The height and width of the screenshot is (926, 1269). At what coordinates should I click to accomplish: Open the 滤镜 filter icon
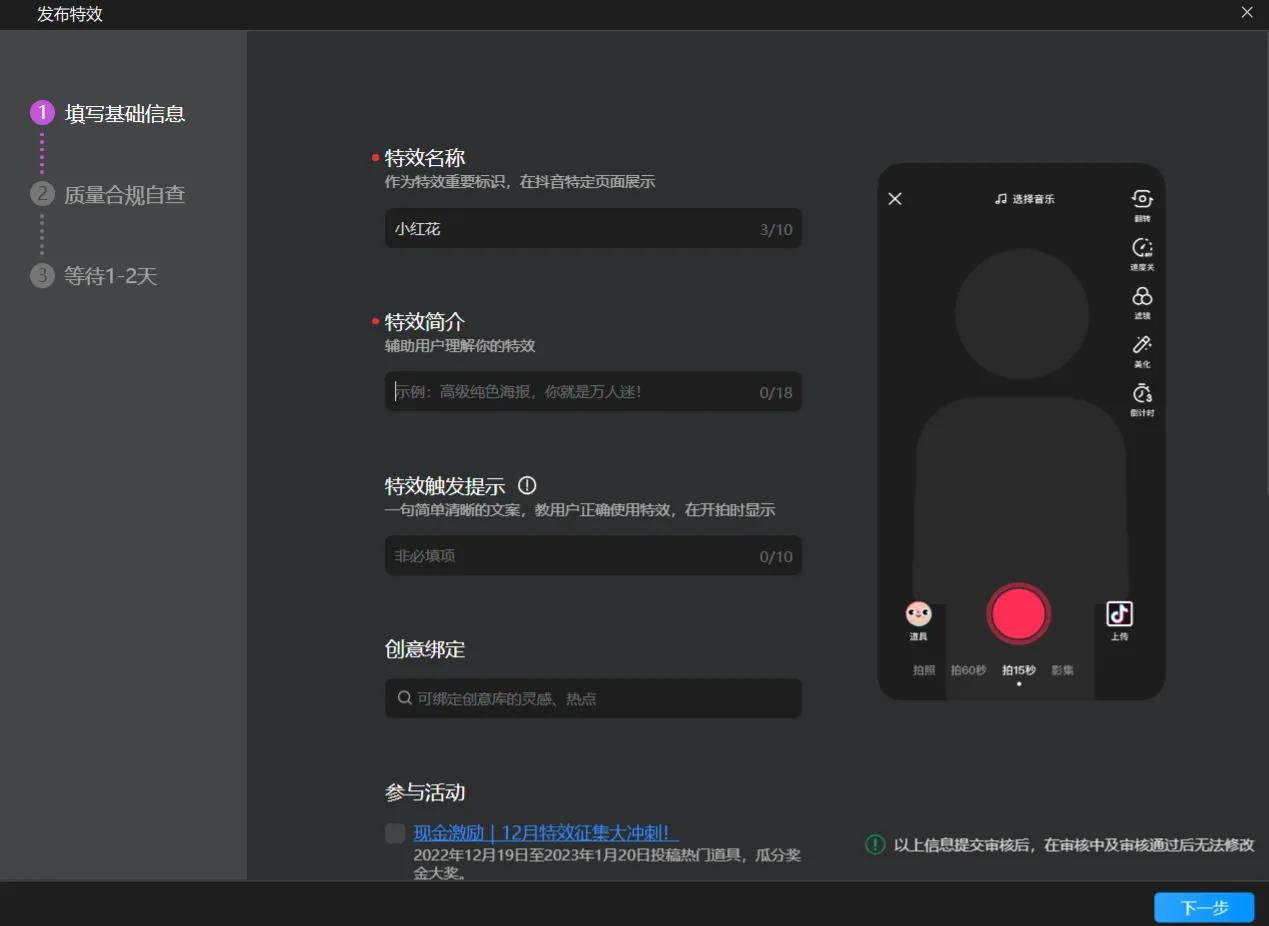(x=1141, y=296)
